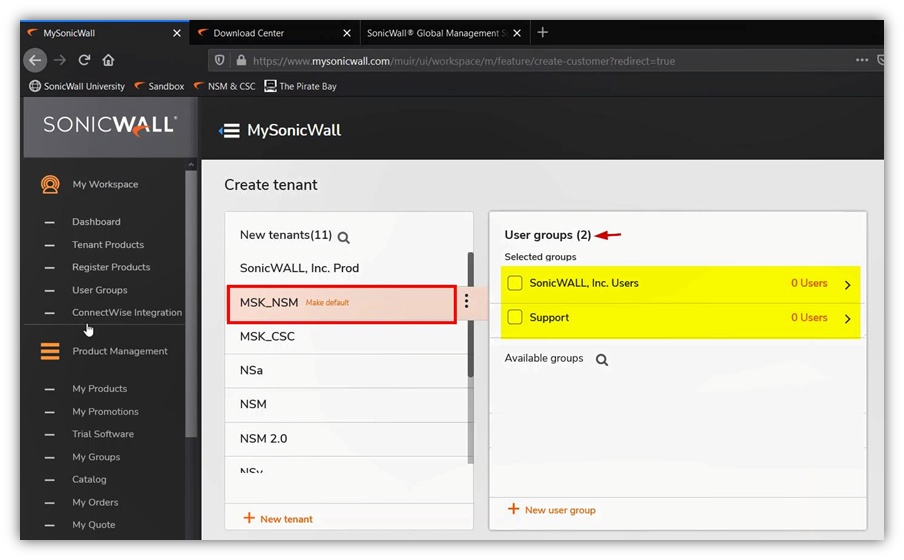
Task: Select the SonicWALL, Inc. Prod tenant
Action: pyautogui.click(x=299, y=268)
